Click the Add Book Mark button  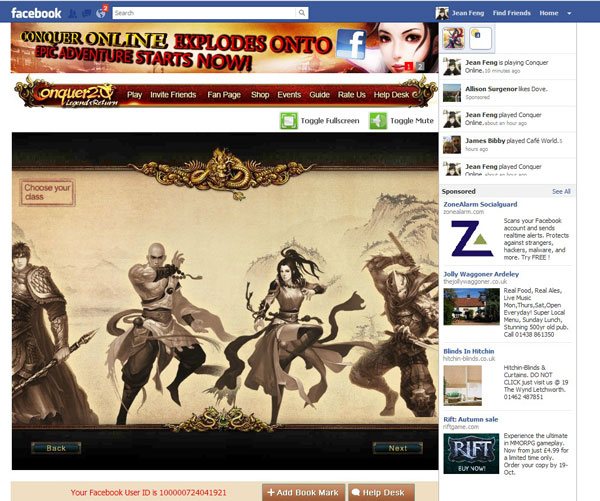coord(303,492)
